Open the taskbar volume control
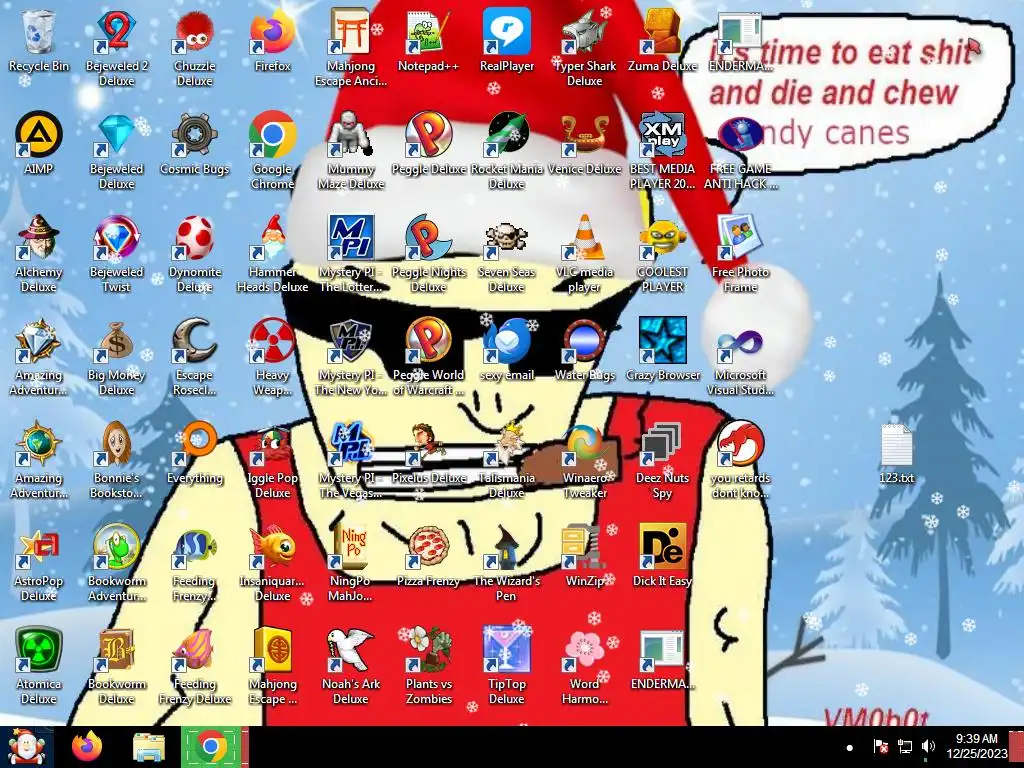Viewport: 1024px width, 768px height. (x=928, y=746)
